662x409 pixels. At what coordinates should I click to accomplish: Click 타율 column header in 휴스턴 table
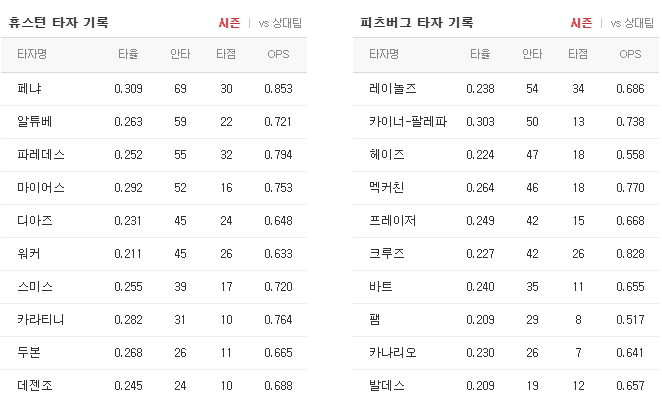(128, 54)
